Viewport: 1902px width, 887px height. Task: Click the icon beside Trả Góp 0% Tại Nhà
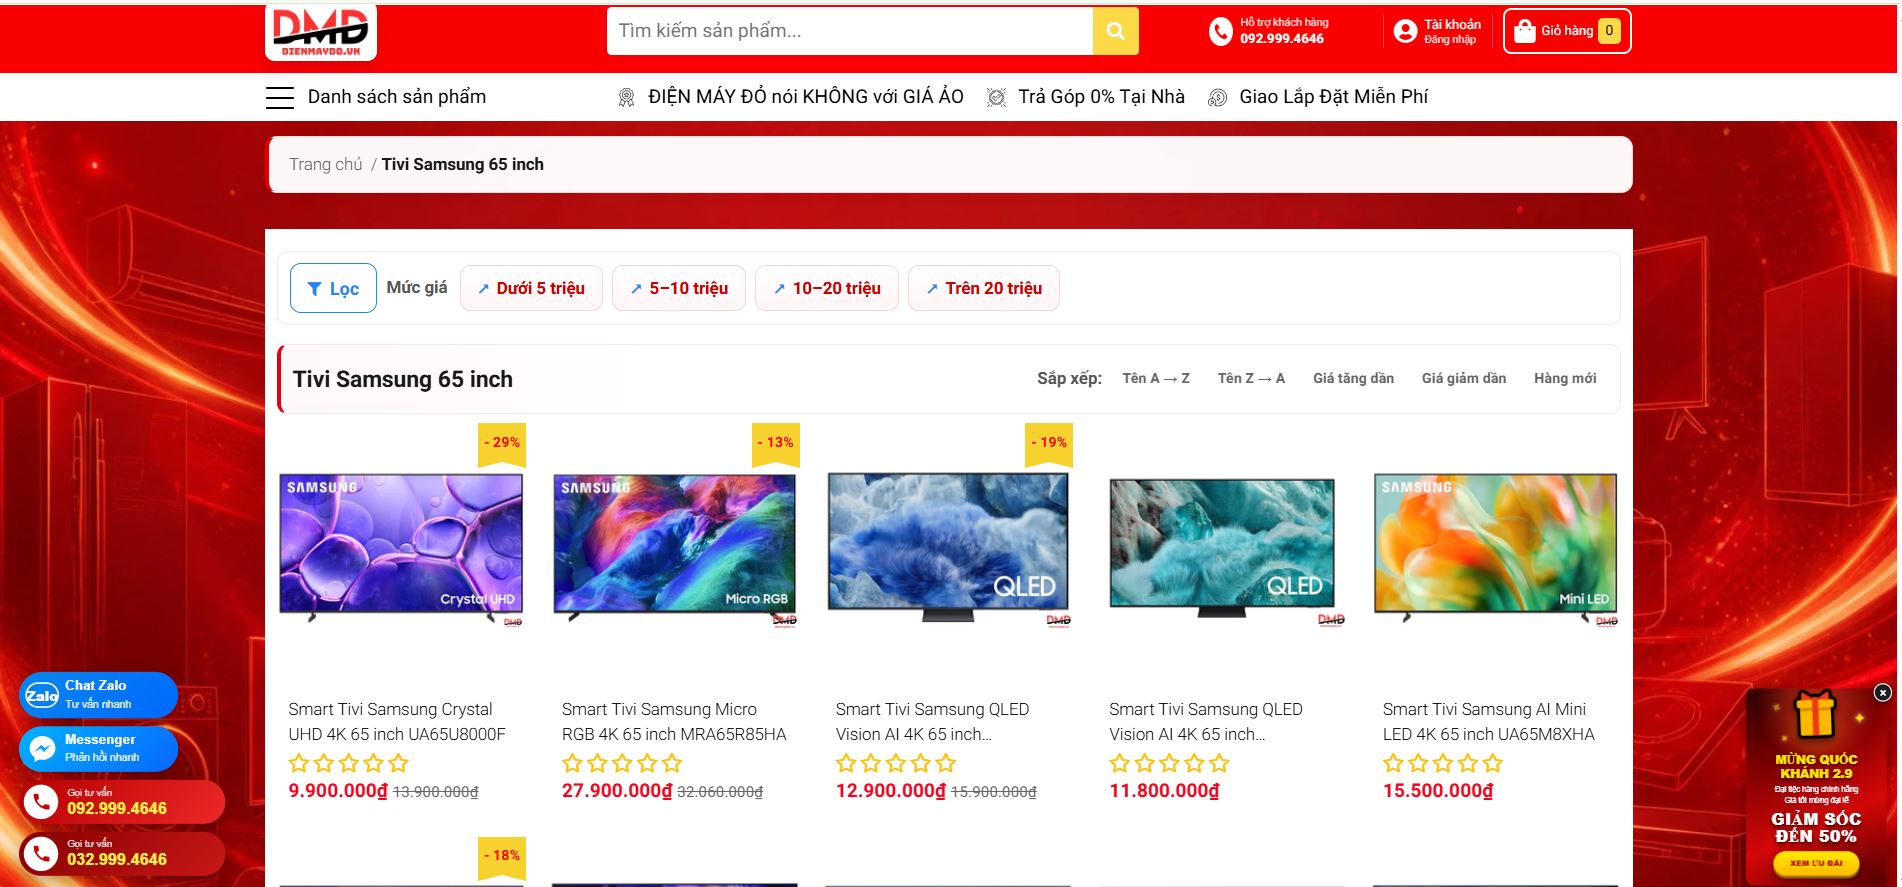pyautogui.click(x=996, y=97)
